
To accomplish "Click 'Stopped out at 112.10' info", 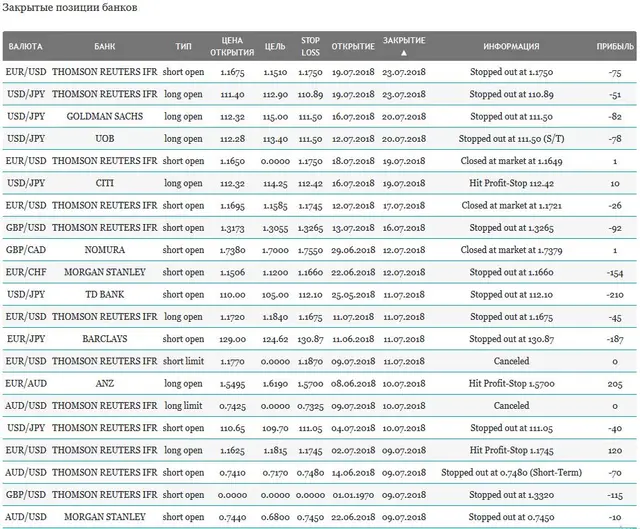I will pyautogui.click(x=511, y=294).
